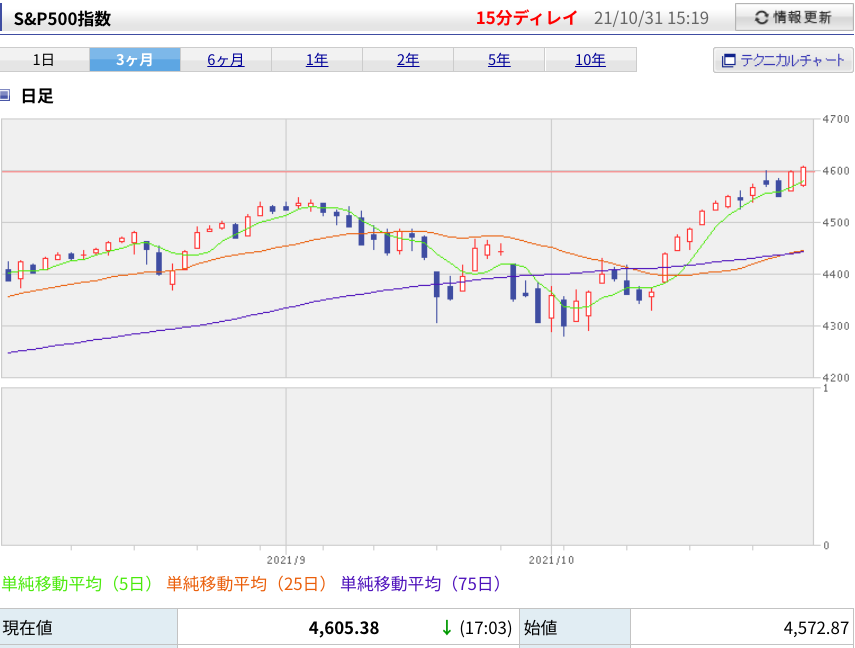This screenshot has height=648, width=855.
Task: Click the 2021/10 date axis label
Action: click(551, 560)
